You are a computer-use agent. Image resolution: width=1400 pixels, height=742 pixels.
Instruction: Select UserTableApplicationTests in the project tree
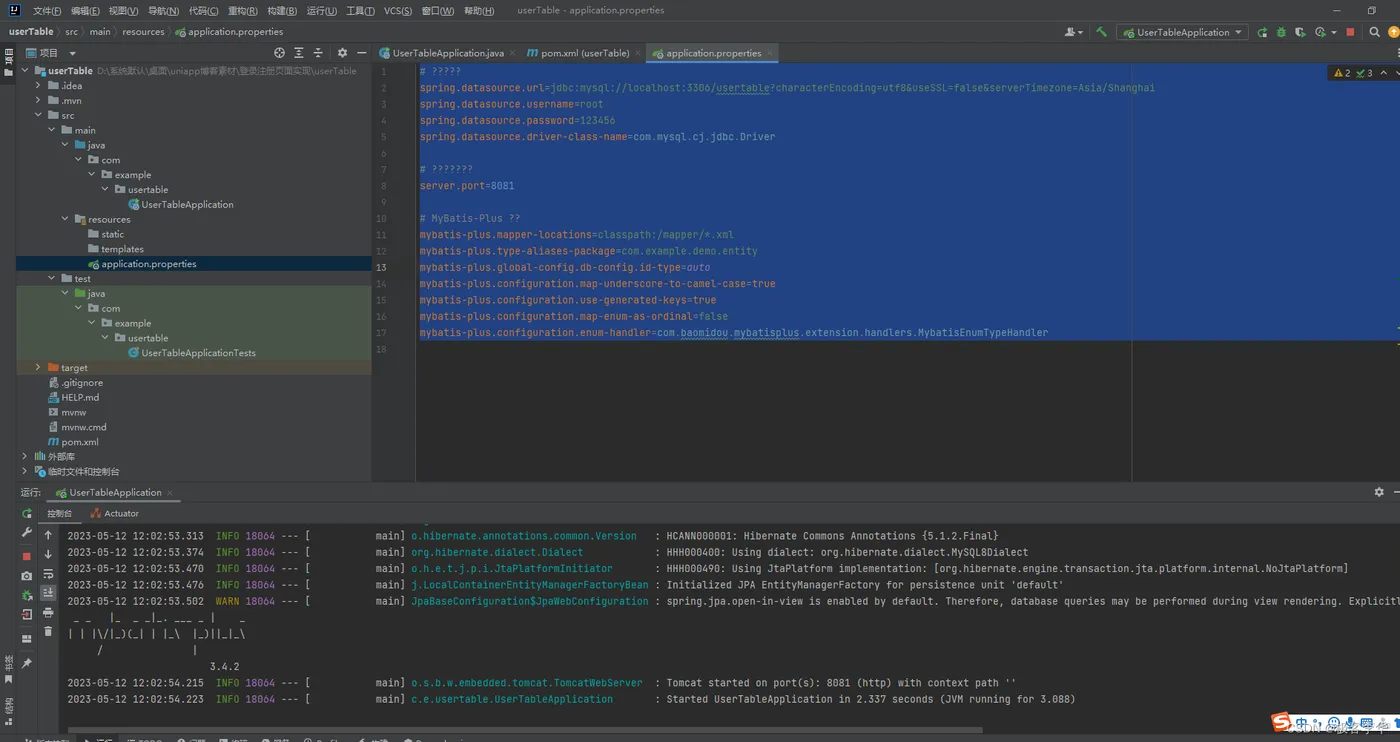click(x=198, y=353)
